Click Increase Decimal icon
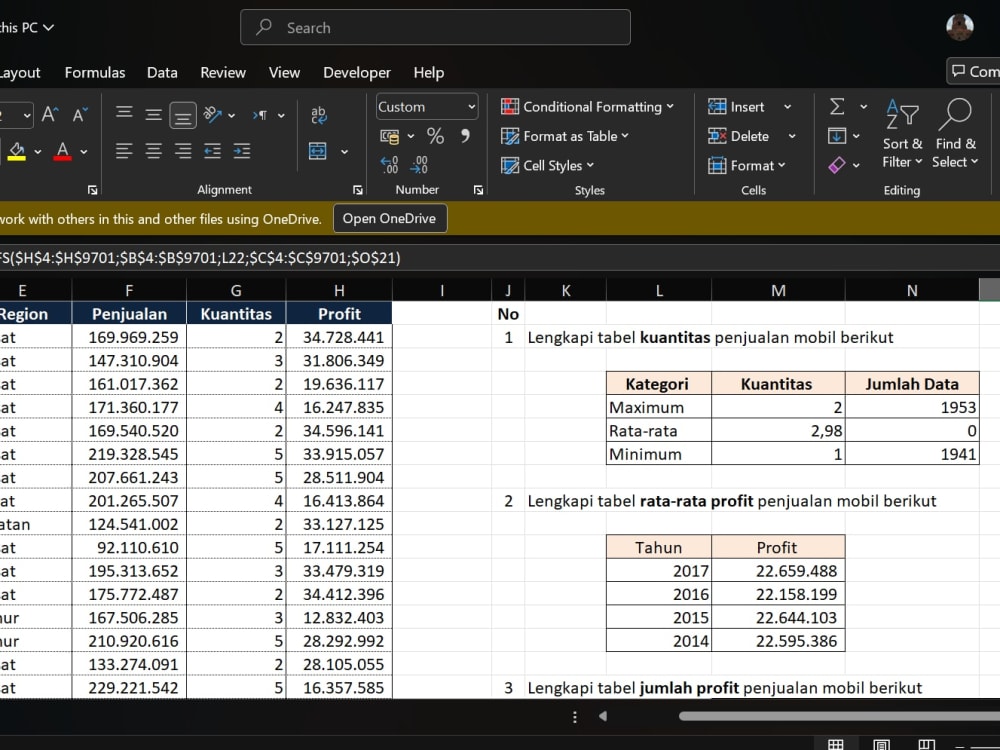1000x750 pixels. click(389, 165)
